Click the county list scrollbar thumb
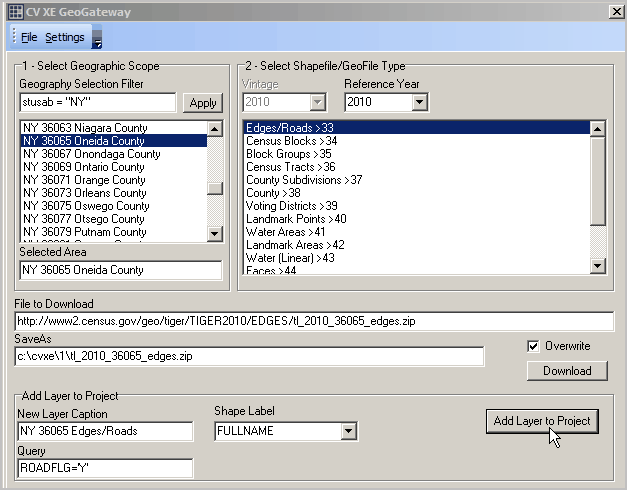Viewport: 627px width, 490px height. click(x=215, y=188)
